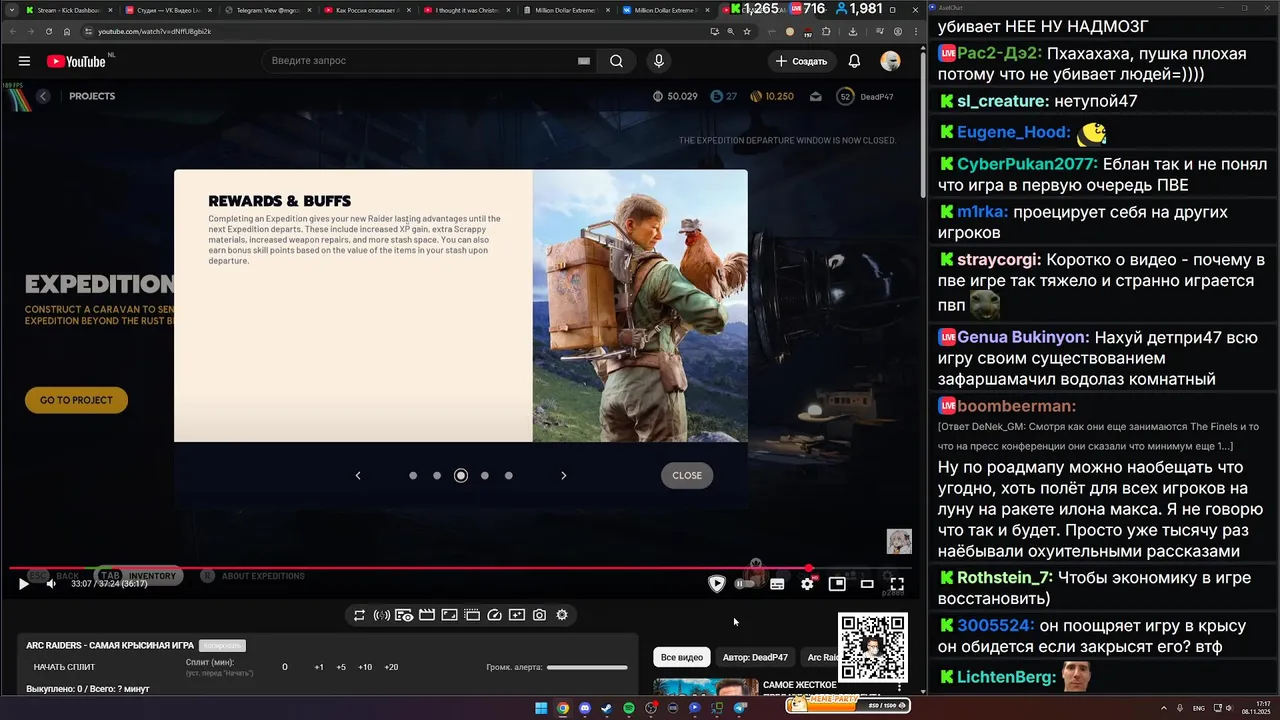Image resolution: width=1280 pixels, height=720 pixels.
Task: Mute the video with the volume icon
Action: coord(51,584)
